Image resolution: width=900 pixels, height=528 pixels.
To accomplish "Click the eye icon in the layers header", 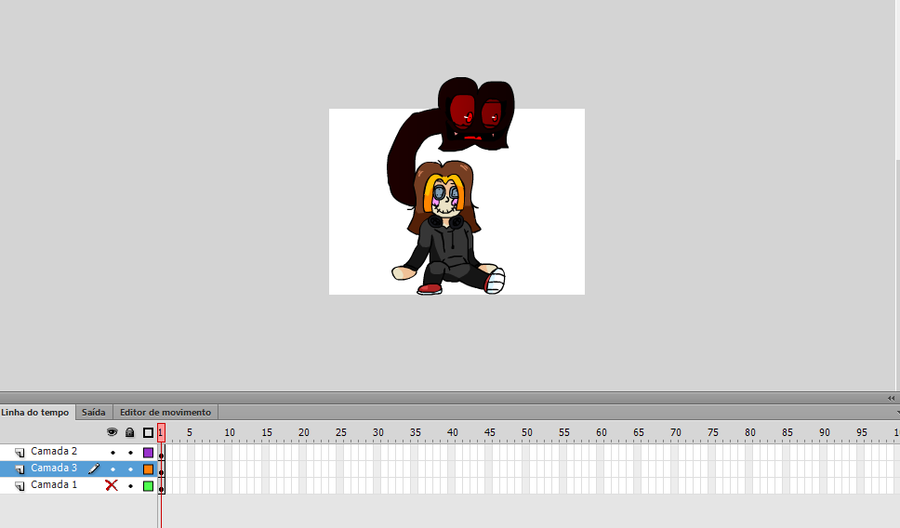I will [x=112, y=432].
